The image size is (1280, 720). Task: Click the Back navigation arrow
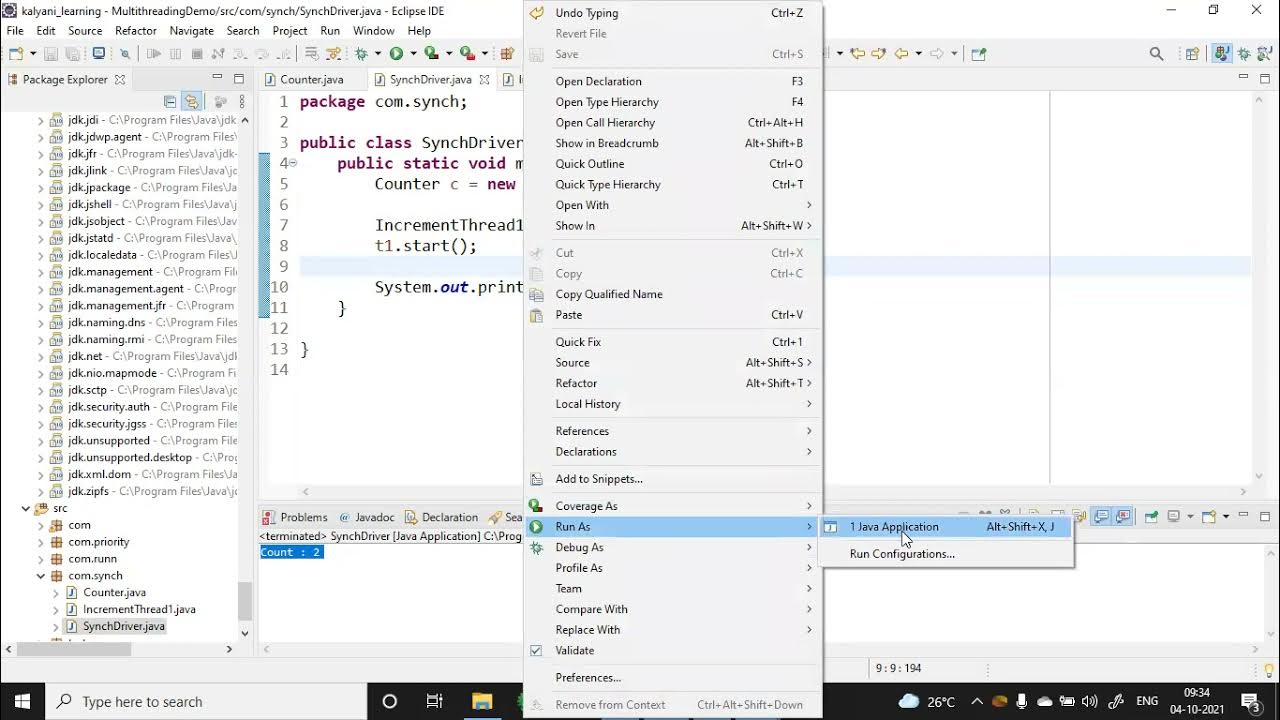(902, 54)
